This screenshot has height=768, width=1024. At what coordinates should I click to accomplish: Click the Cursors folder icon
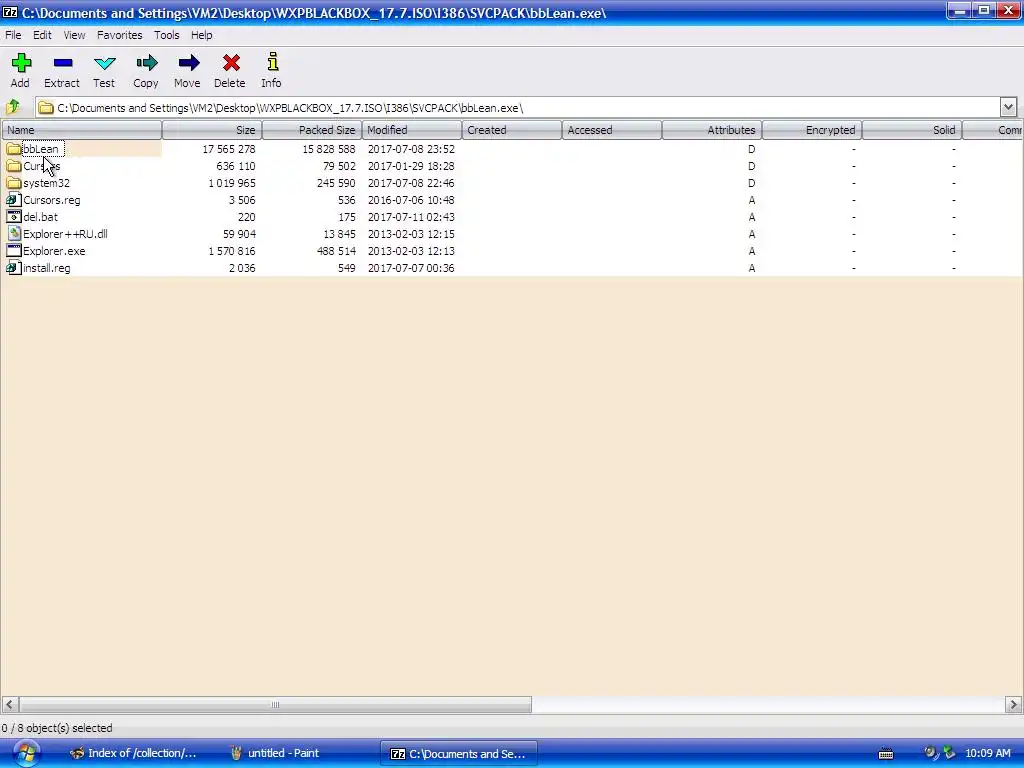tap(14, 166)
